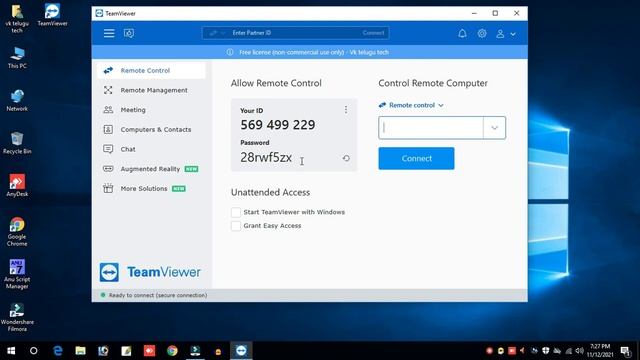This screenshot has width=640, height=360.
Task: Open Microsoft Edge from taskbar
Action: (58, 351)
